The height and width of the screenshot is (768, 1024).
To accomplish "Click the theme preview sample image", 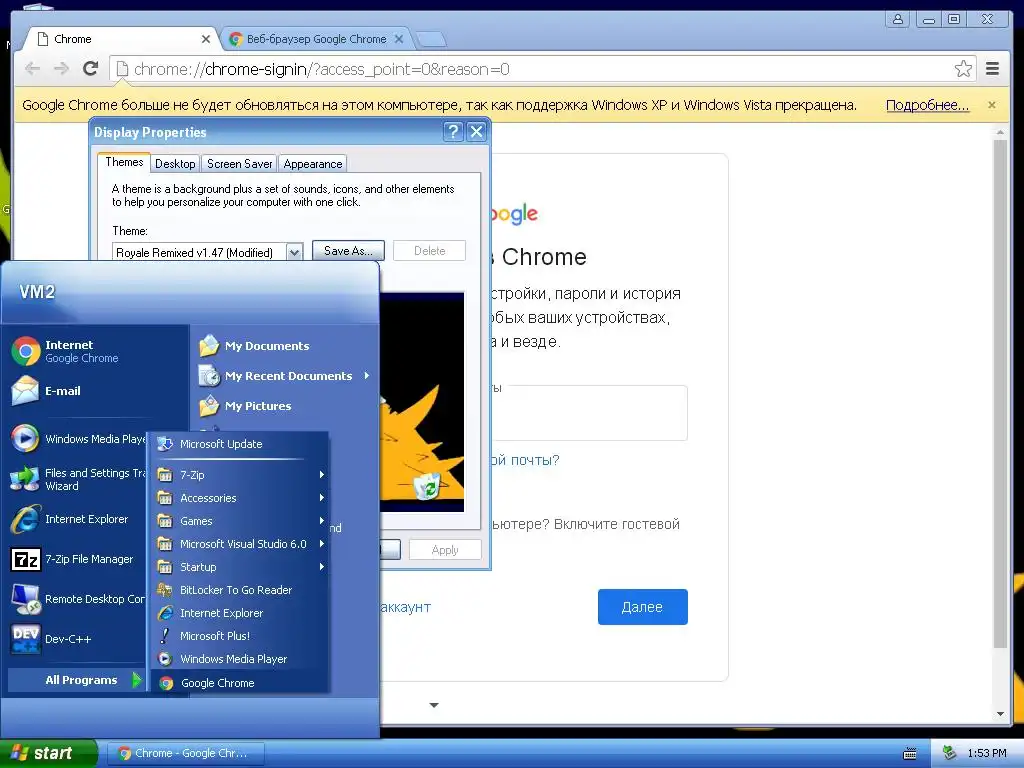I will pos(422,402).
